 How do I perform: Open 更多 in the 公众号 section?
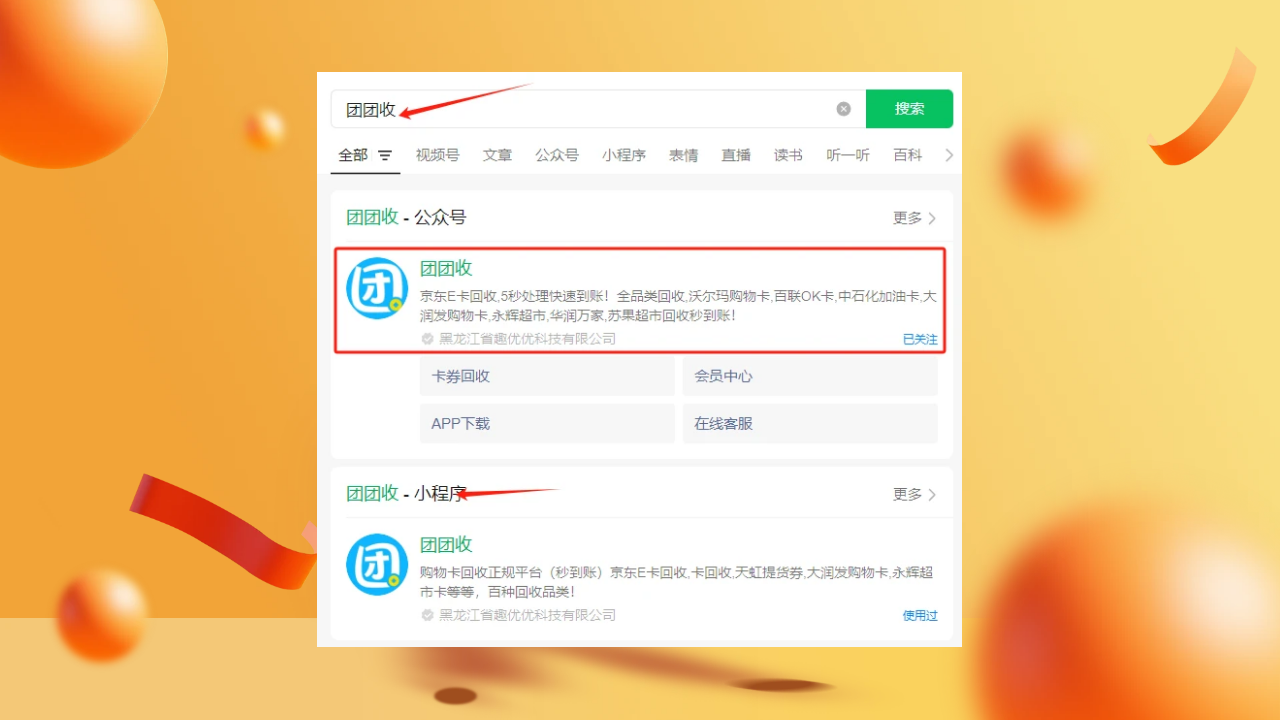(914, 218)
